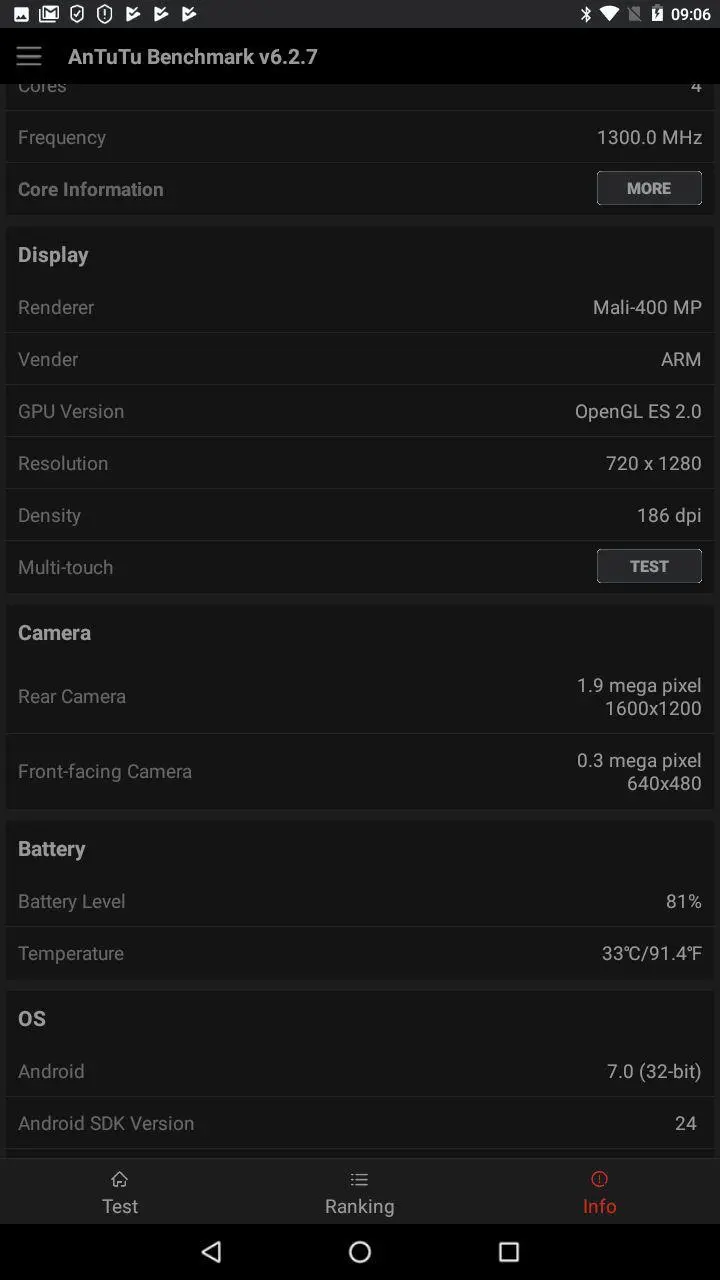Screen dimensions: 720x1280
Task: Tap the Resolution row
Action: (x=360, y=463)
